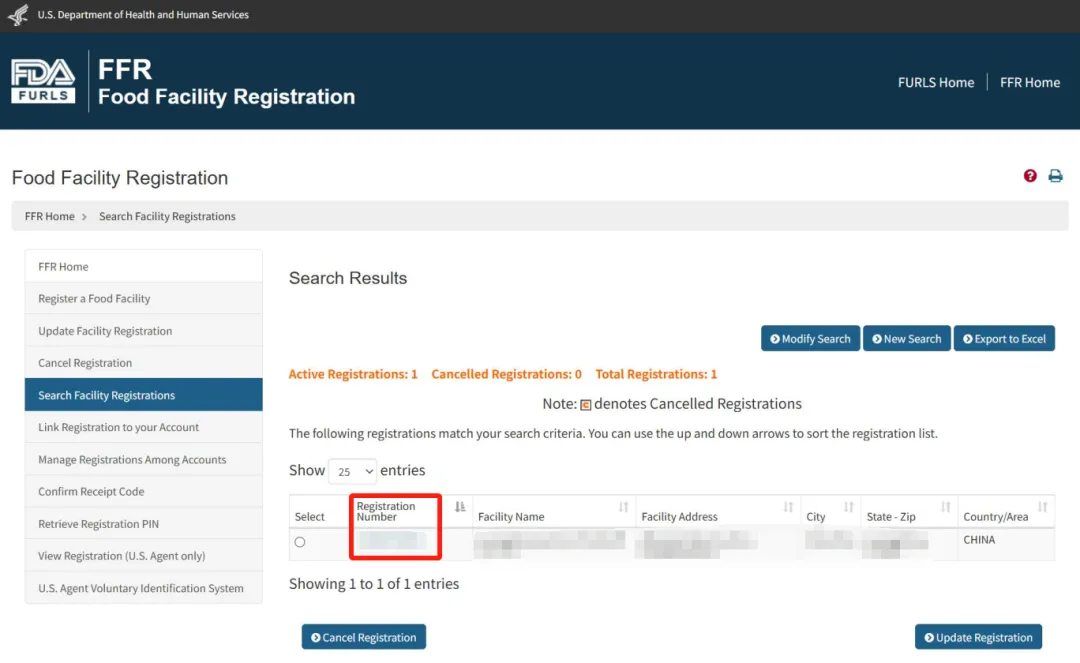Select Search Facility Registrations sidebar item
The width and height of the screenshot is (1080, 663).
[143, 394]
